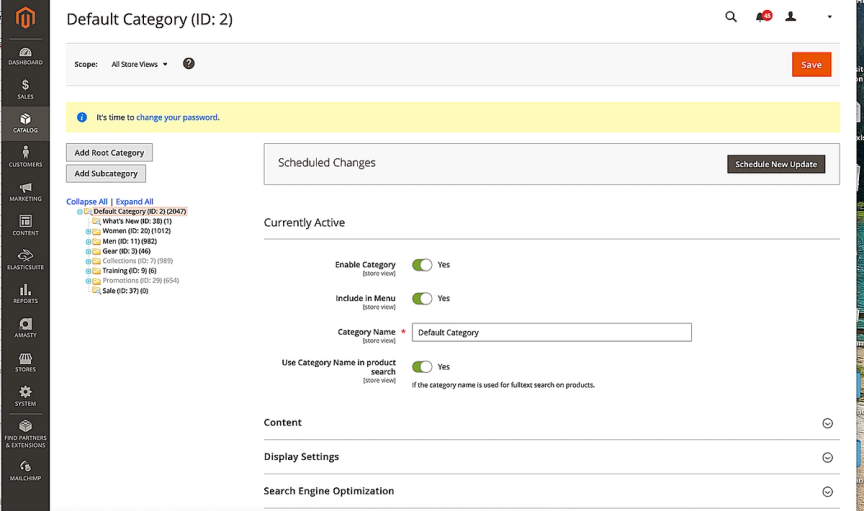The height and width of the screenshot is (511, 864).
Task: Click the Sale category folder icon
Action: pos(96,291)
